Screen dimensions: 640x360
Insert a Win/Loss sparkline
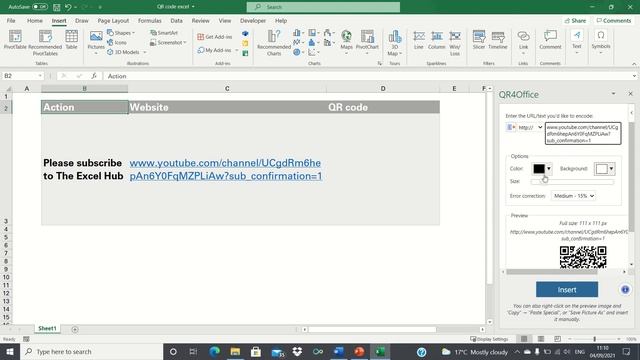click(455, 42)
